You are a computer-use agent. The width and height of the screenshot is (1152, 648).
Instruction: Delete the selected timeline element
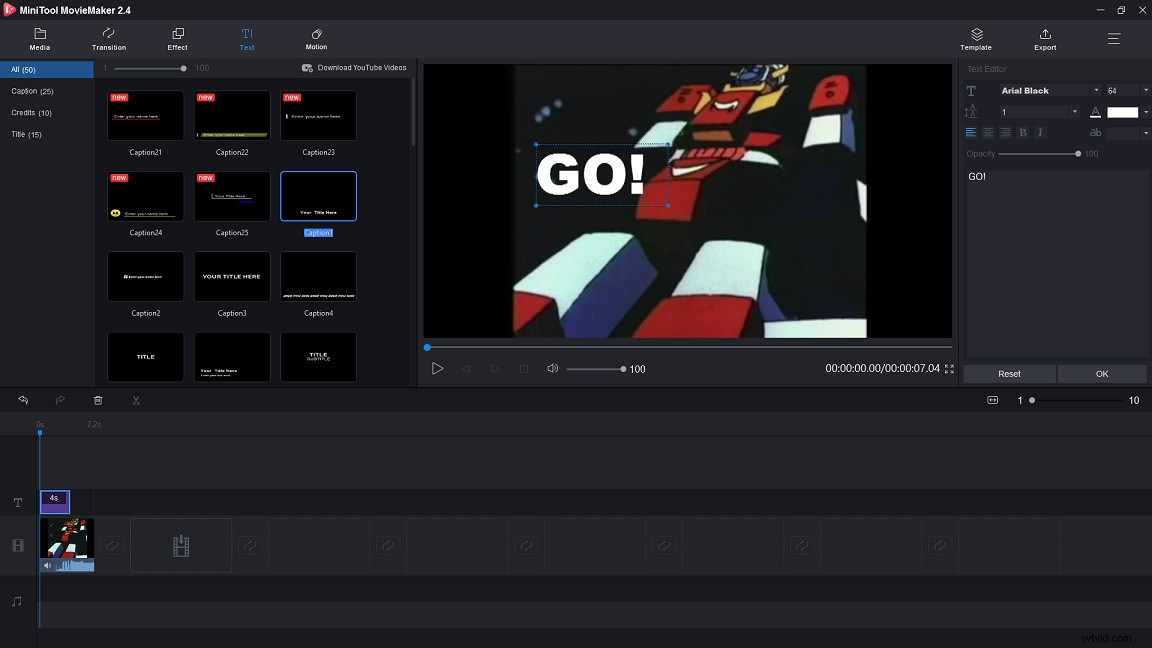(x=97, y=400)
